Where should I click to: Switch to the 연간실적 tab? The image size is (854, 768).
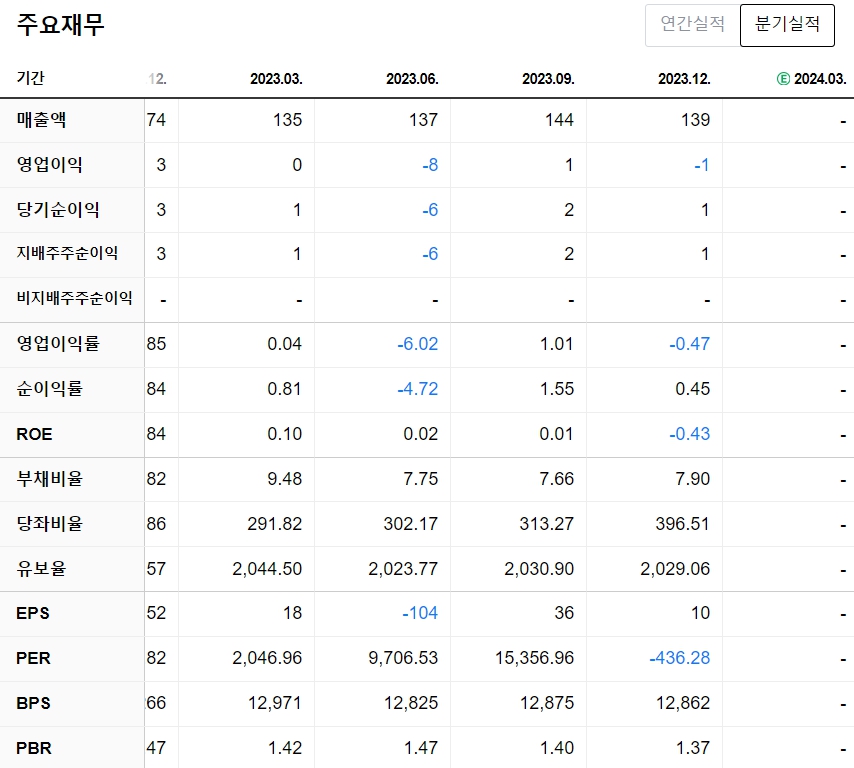click(x=692, y=25)
